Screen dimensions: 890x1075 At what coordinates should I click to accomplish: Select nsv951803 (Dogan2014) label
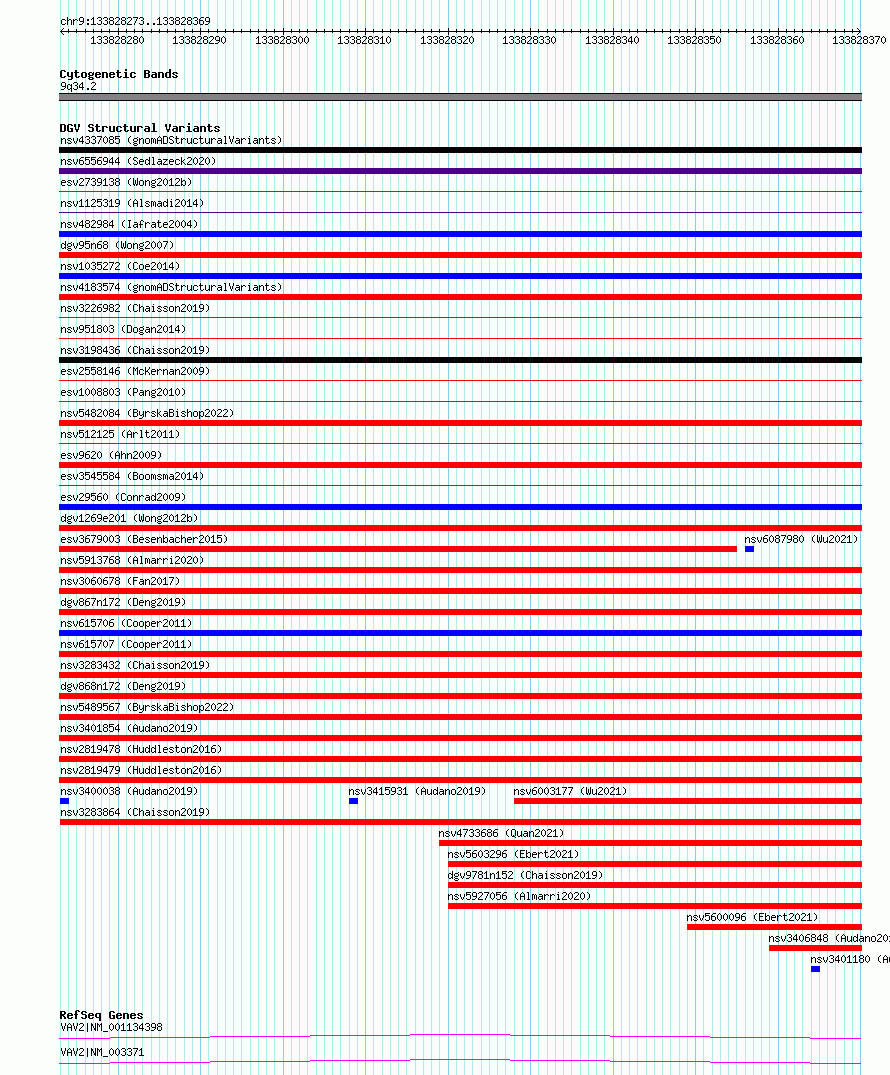[123, 329]
